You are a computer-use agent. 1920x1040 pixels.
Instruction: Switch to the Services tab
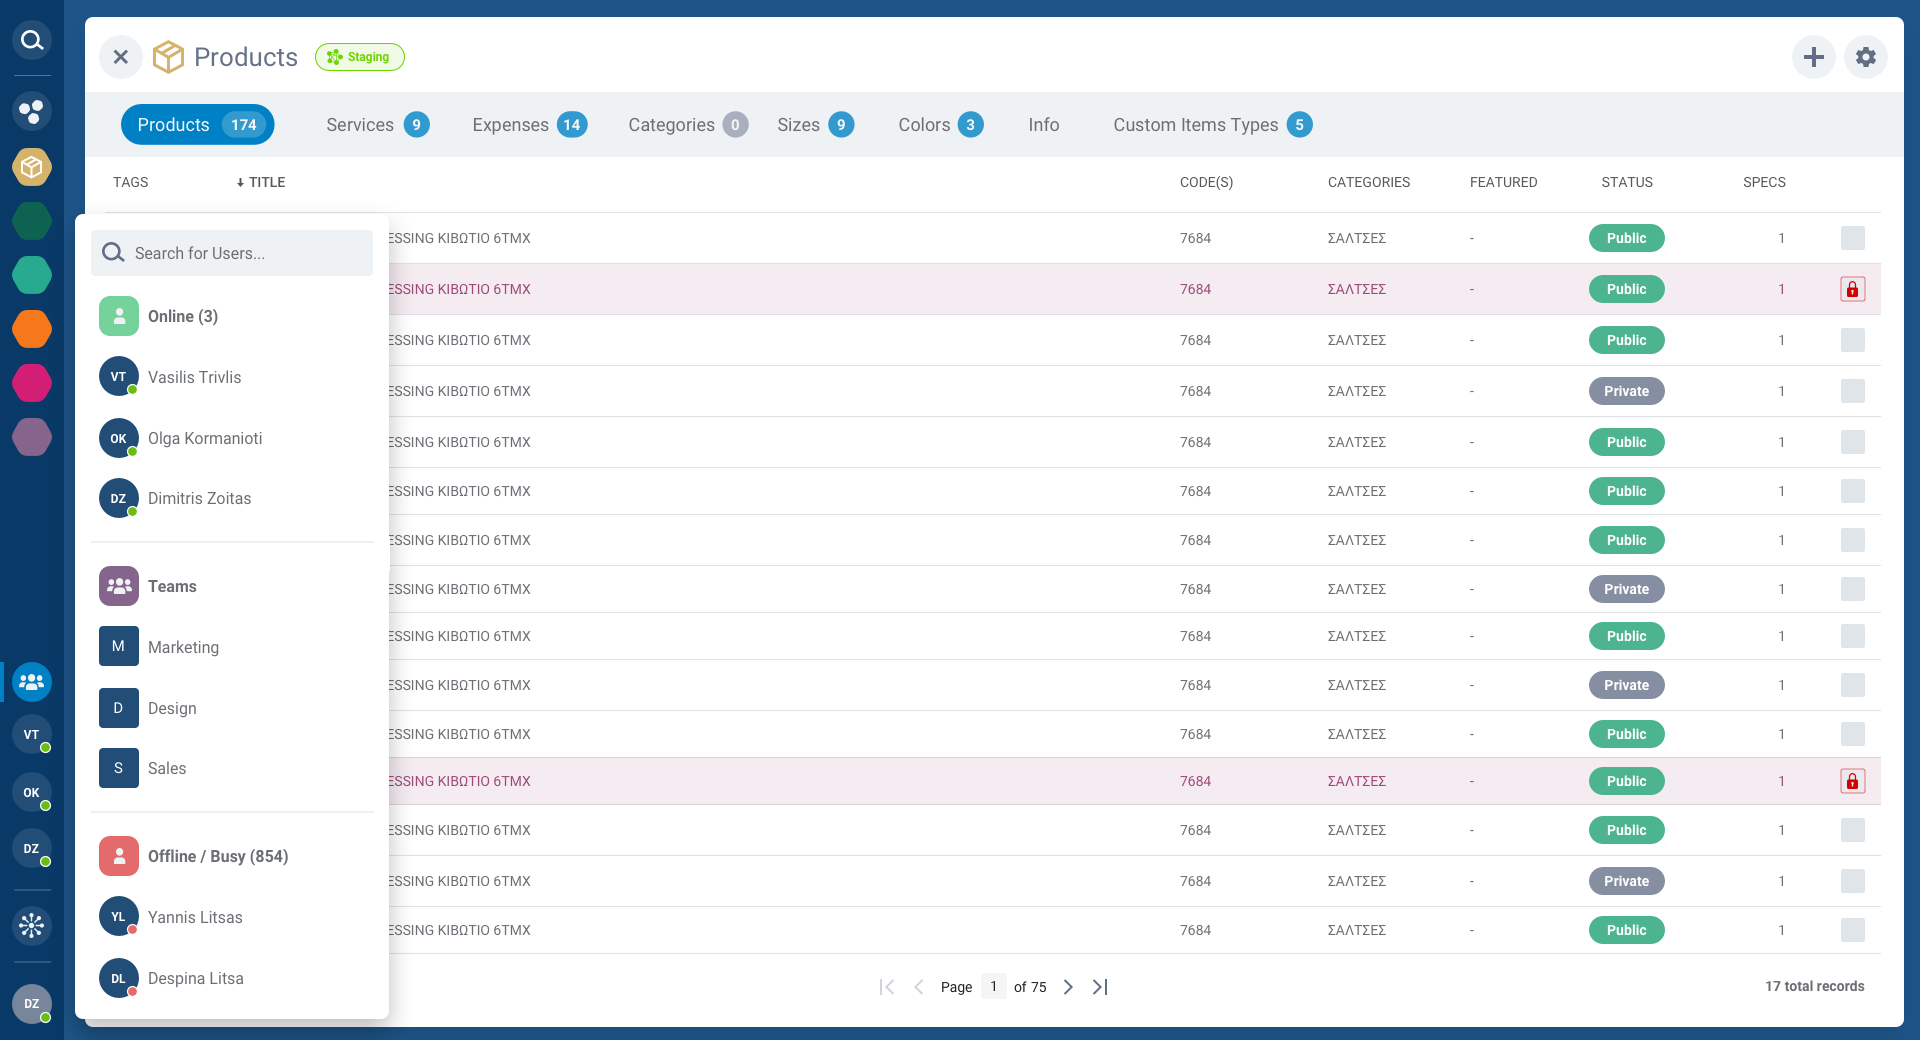(x=377, y=125)
